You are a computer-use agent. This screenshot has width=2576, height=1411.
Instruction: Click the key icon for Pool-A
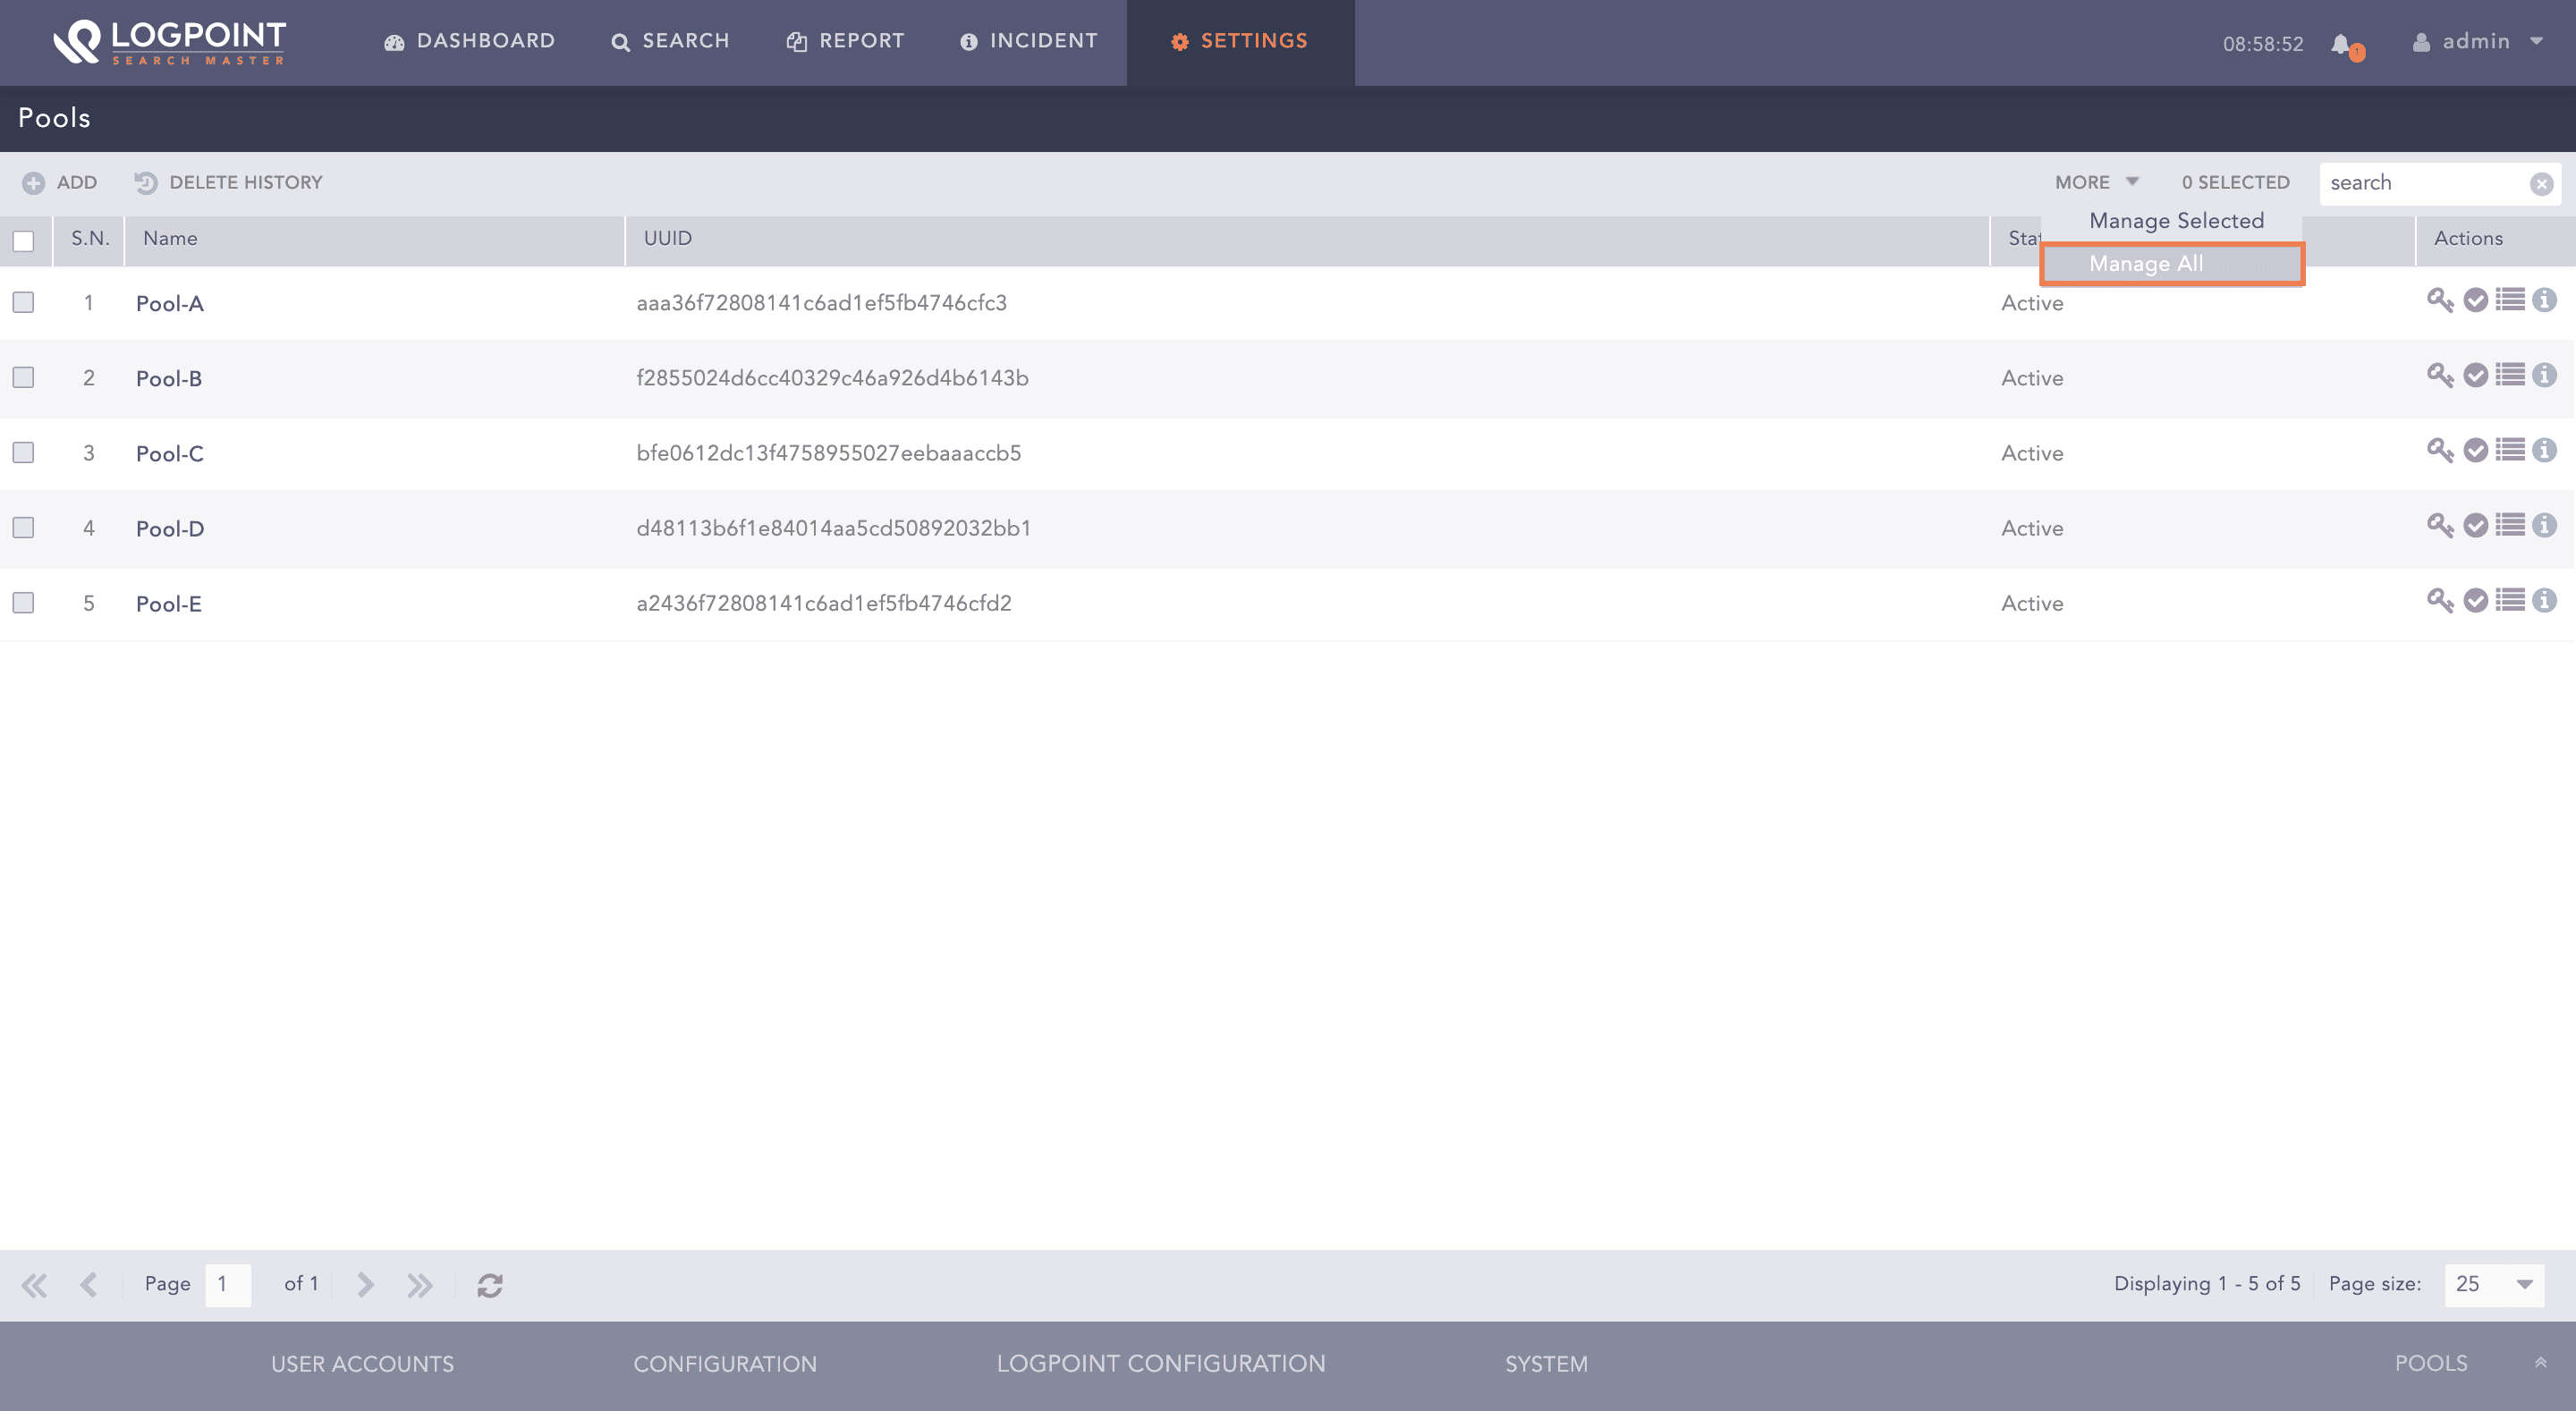pyautogui.click(x=2440, y=301)
